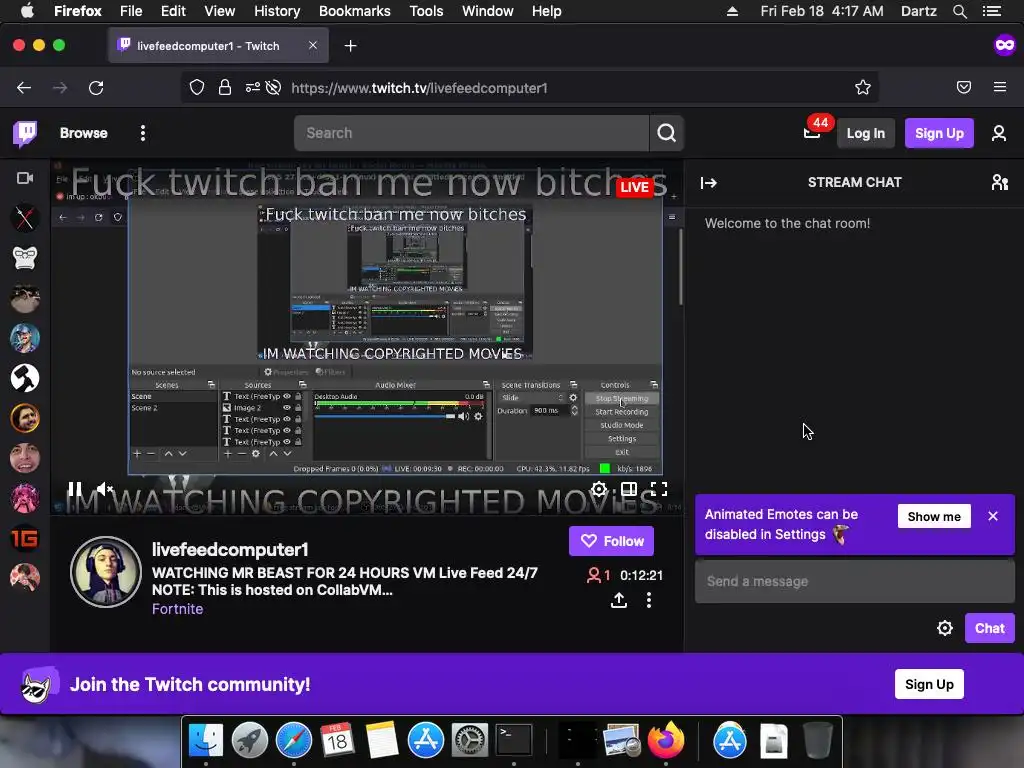
Task: Click the streamer profile avatar
Action: [106, 572]
